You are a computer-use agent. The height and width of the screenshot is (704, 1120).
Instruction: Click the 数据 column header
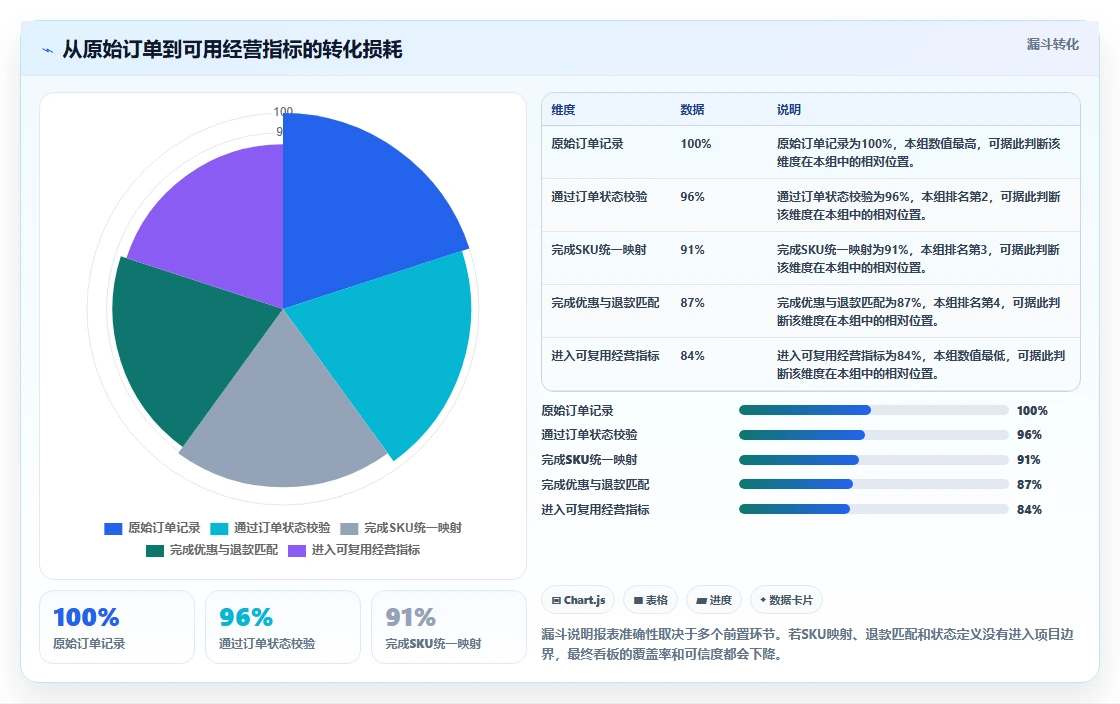tap(692, 109)
